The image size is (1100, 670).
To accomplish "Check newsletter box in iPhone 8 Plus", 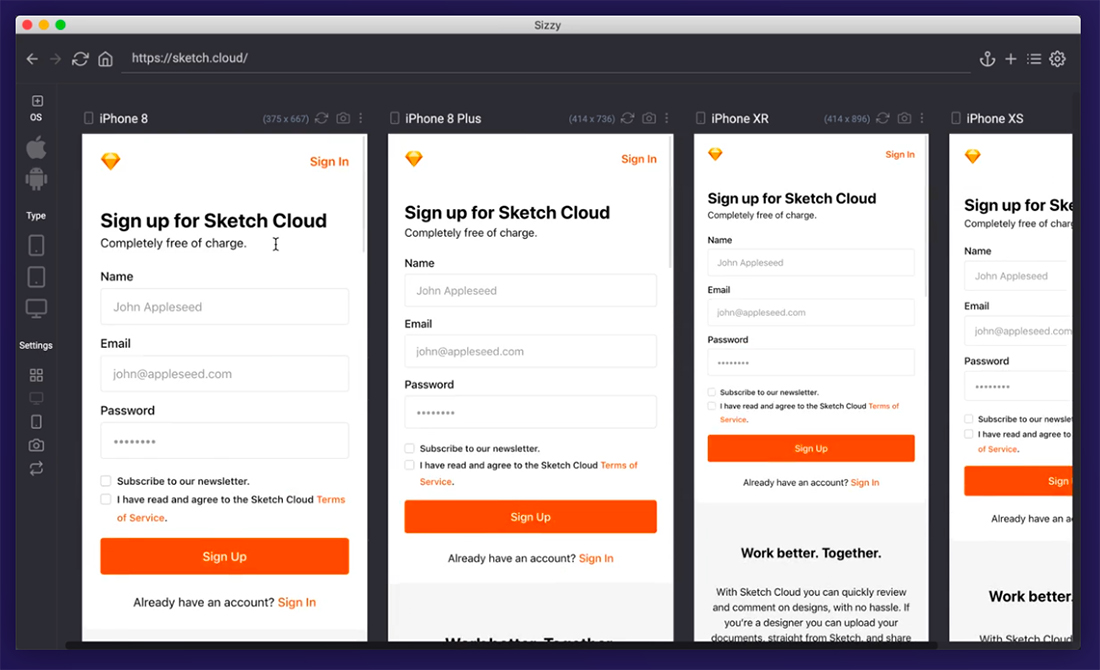I will pyautogui.click(x=410, y=448).
